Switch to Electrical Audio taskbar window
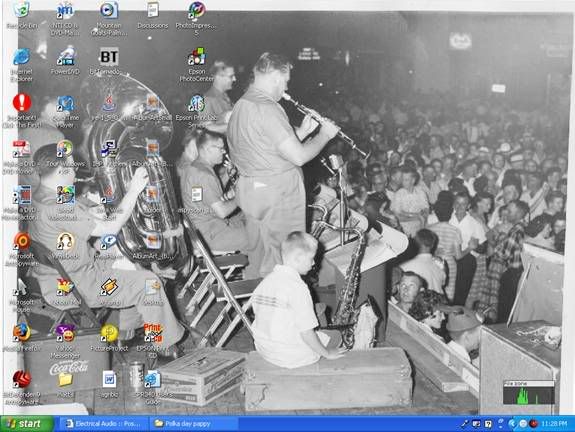Screen dimensions: 575x432 tap(103, 424)
